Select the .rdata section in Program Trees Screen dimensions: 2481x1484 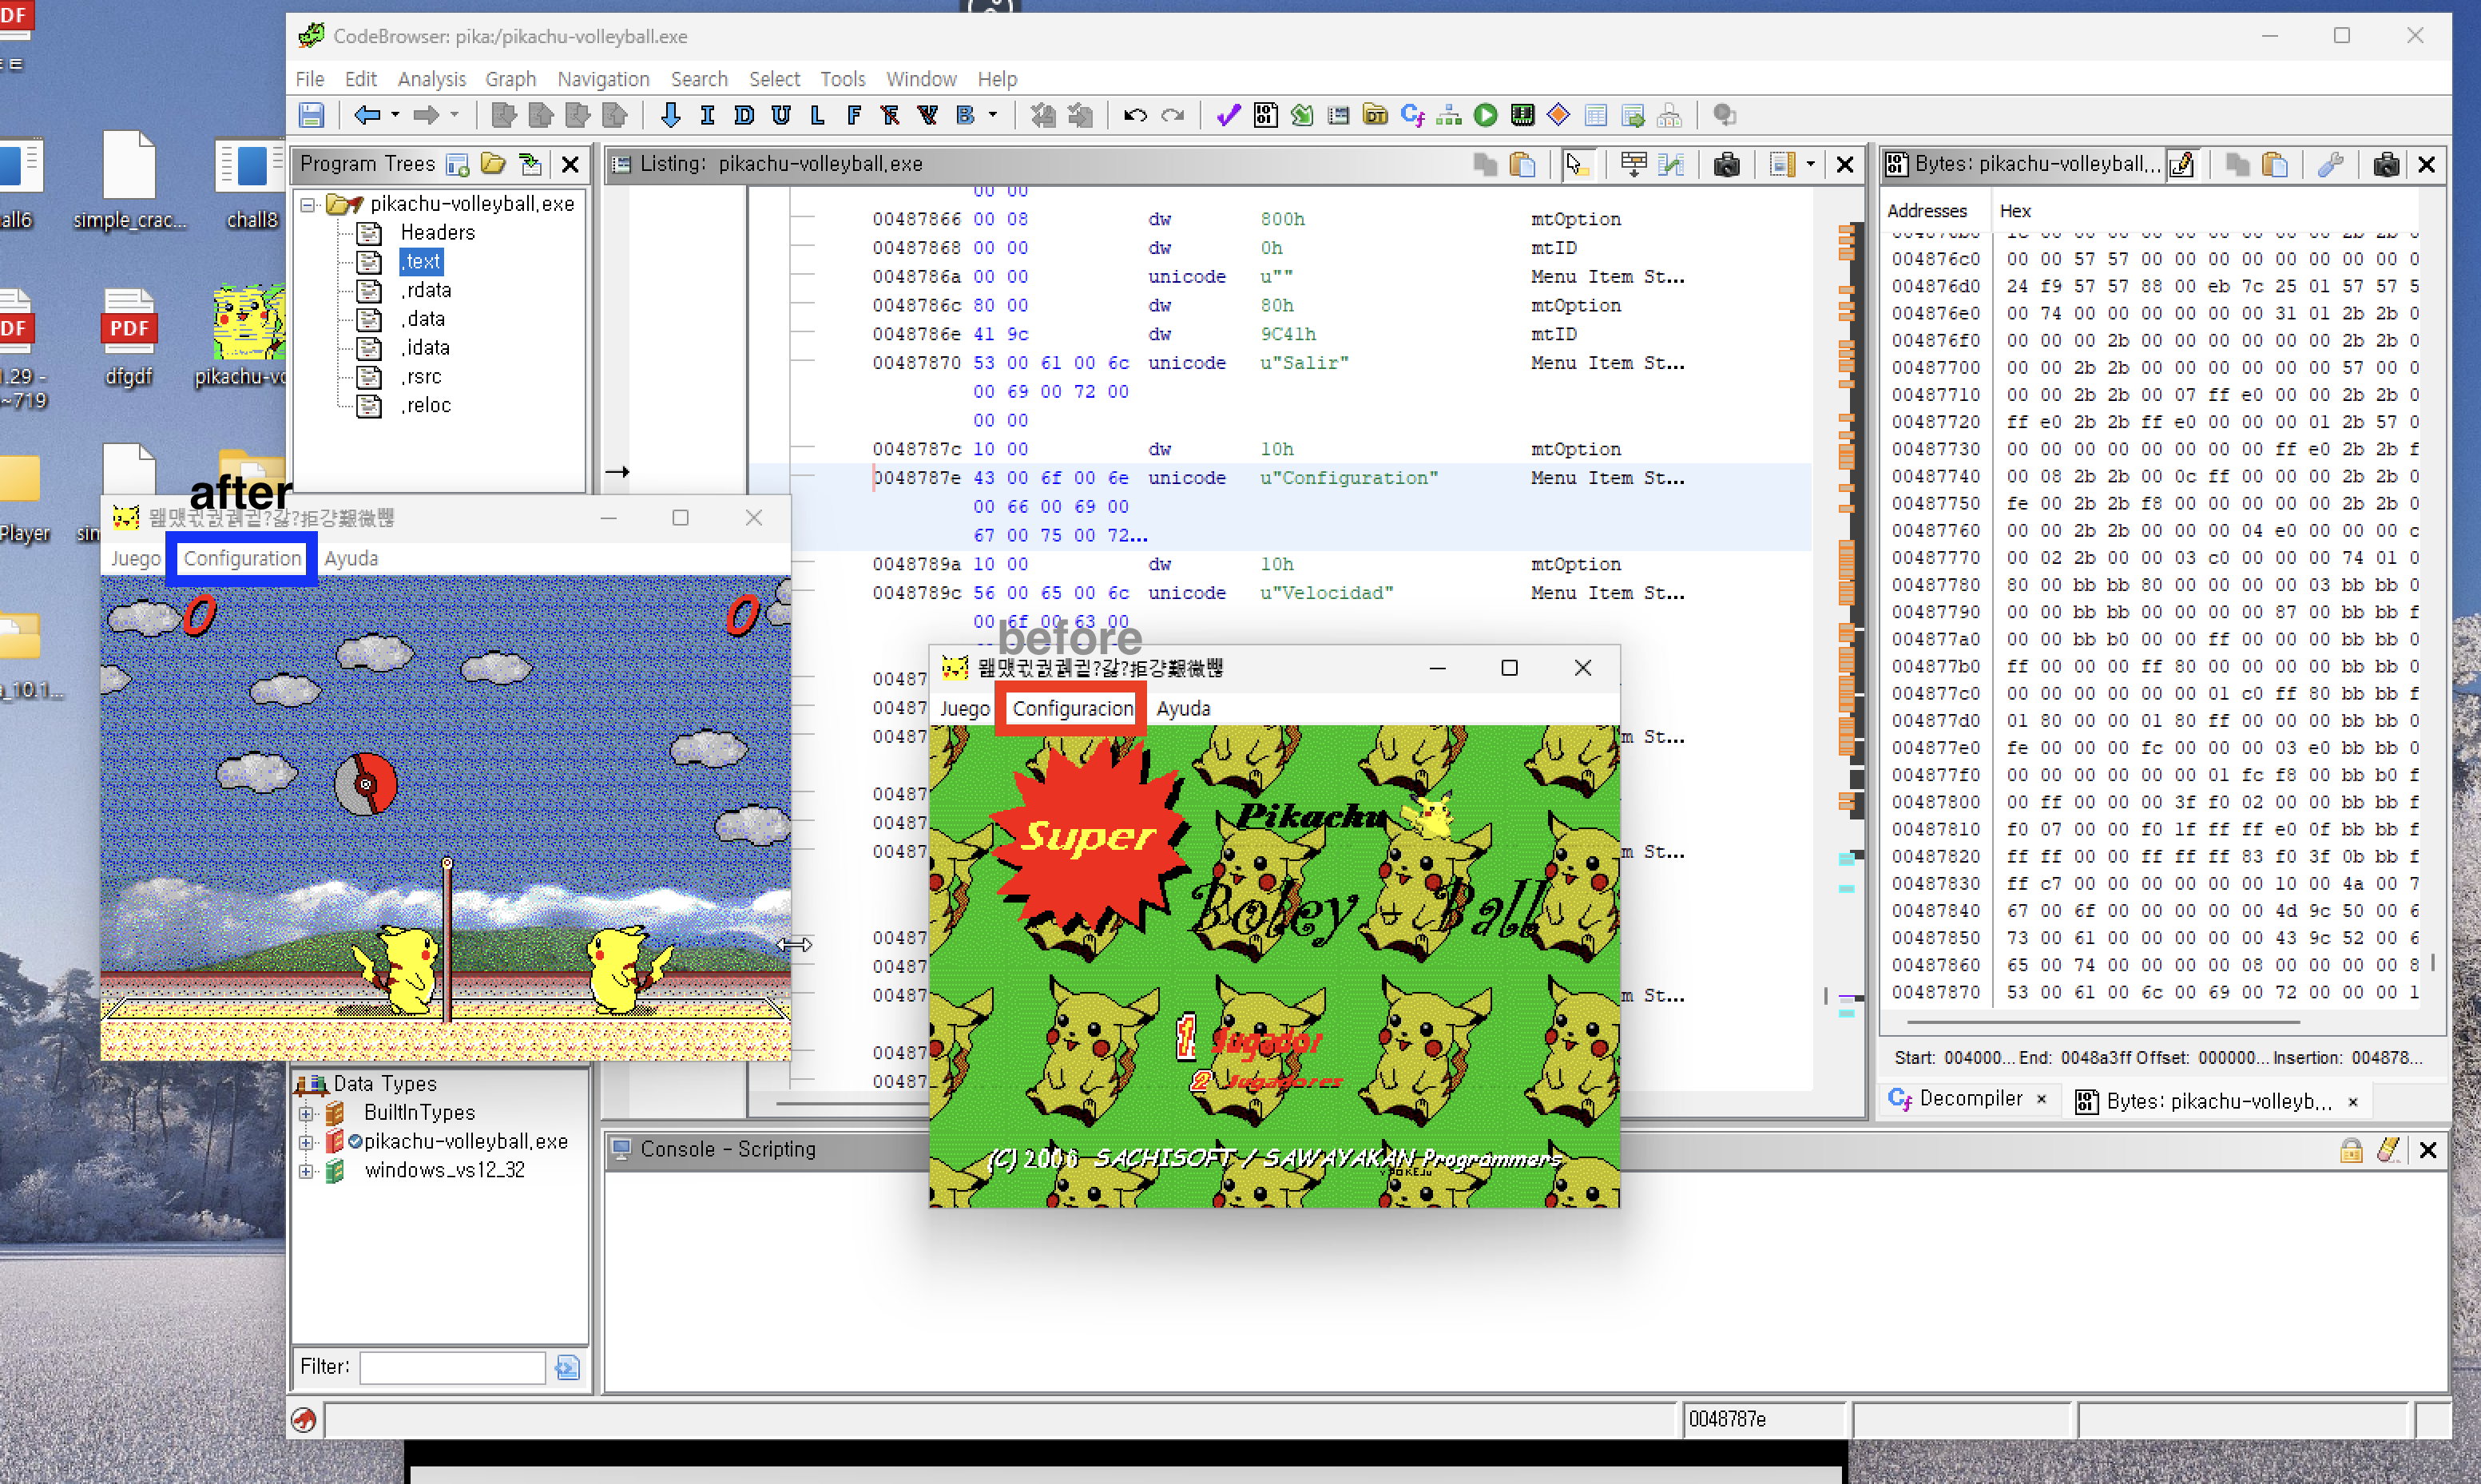[426, 290]
